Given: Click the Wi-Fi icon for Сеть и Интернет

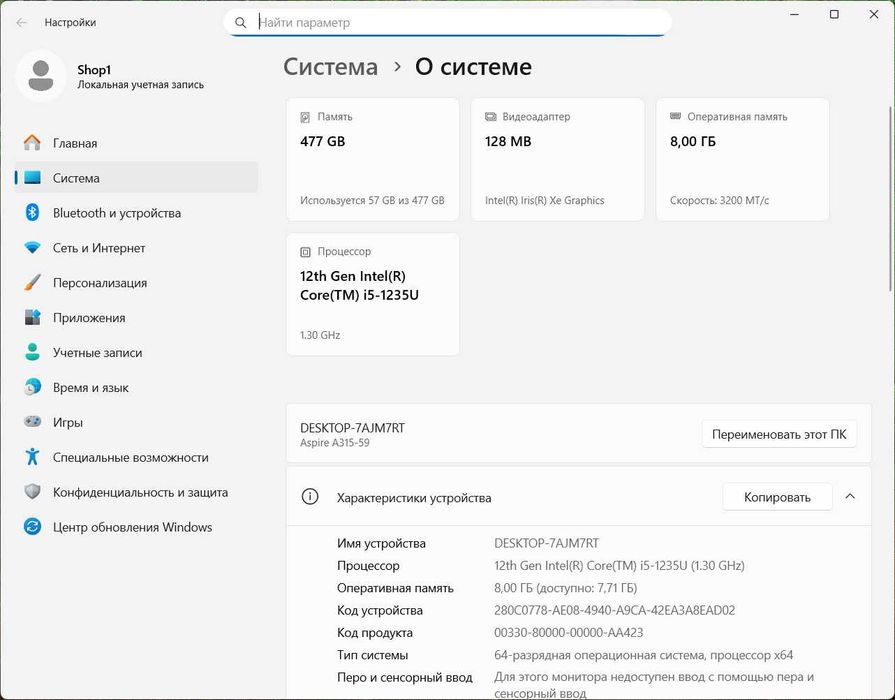Looking at the screenshot, I should 33,248.
